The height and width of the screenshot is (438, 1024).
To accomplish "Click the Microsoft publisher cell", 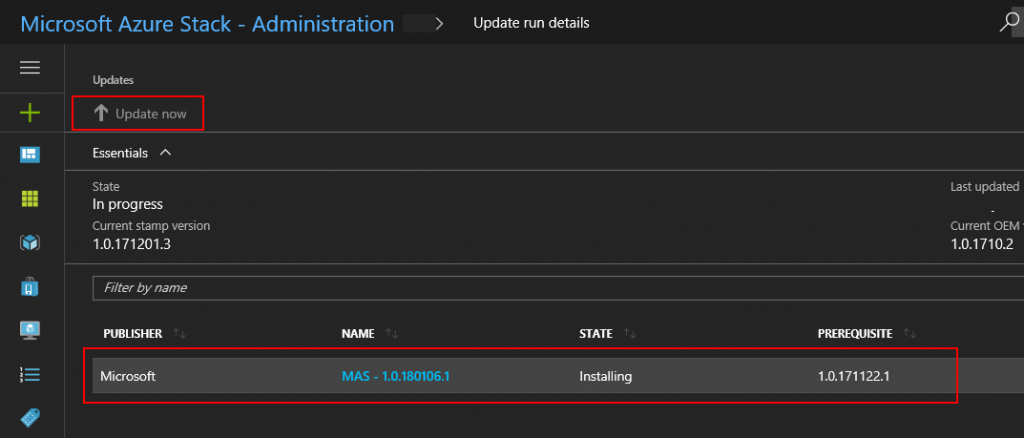I will [x=128, y=377].
